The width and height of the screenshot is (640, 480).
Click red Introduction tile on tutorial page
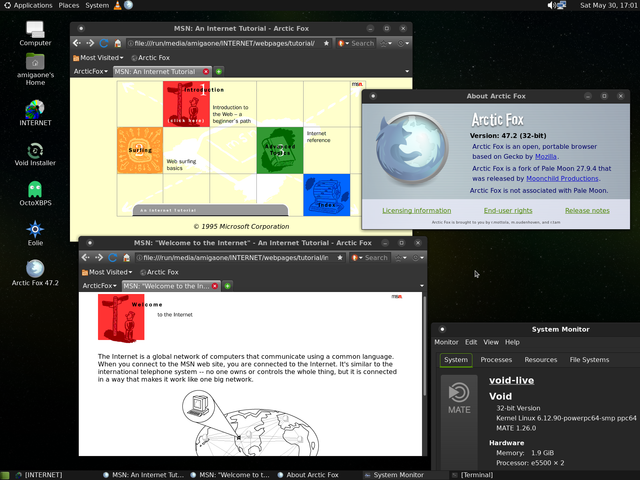(186, 104)
